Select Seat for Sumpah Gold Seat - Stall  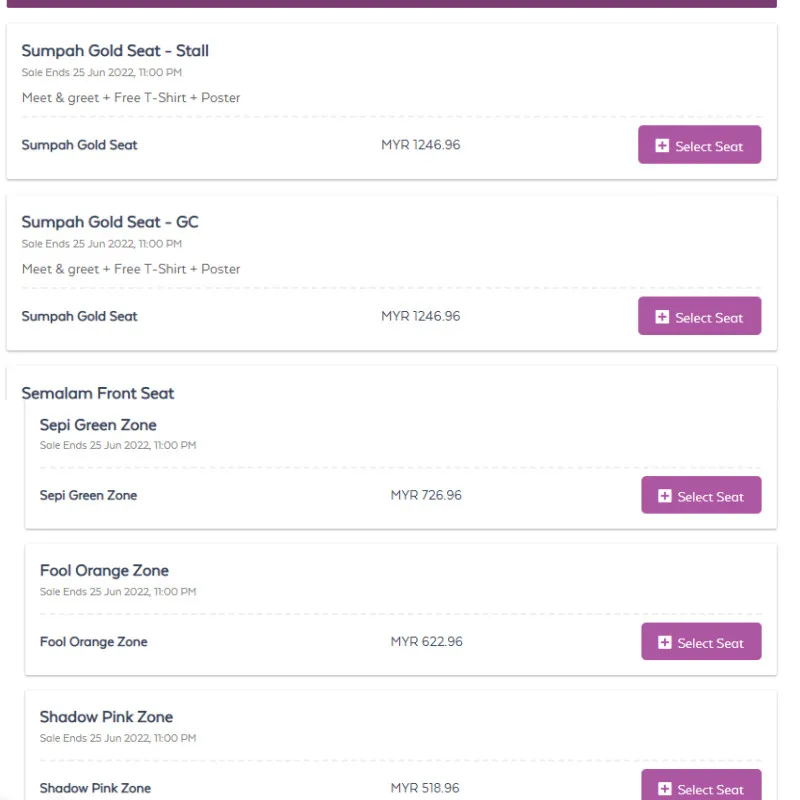699,145
